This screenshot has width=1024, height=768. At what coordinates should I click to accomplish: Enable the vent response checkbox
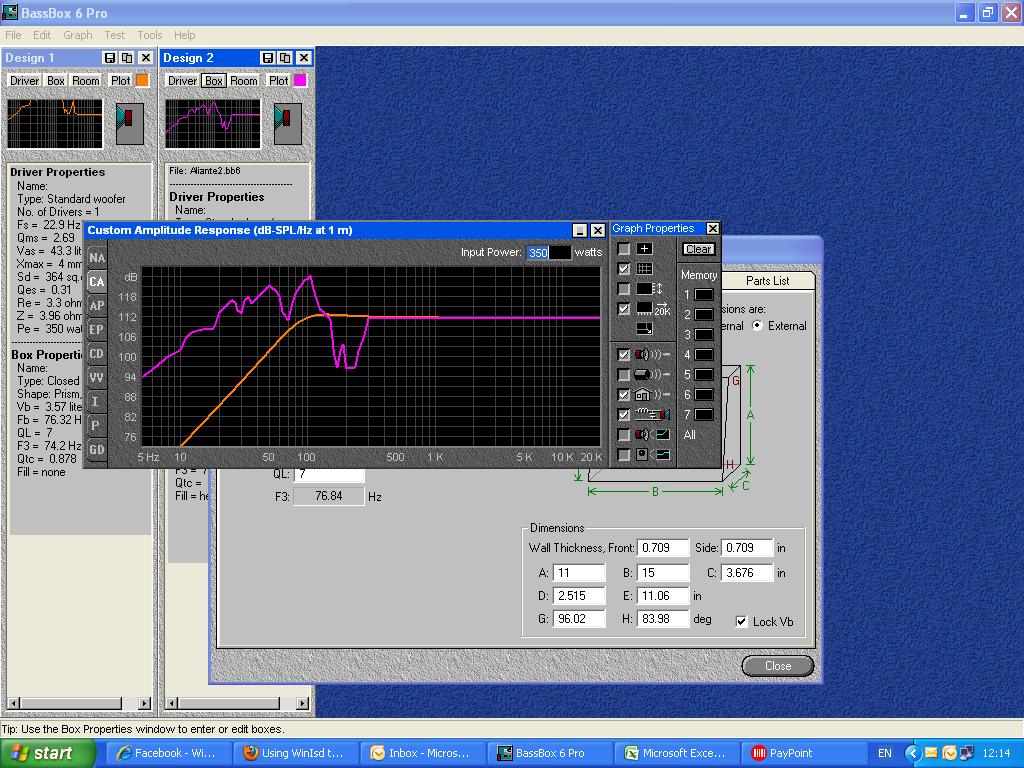624,375
